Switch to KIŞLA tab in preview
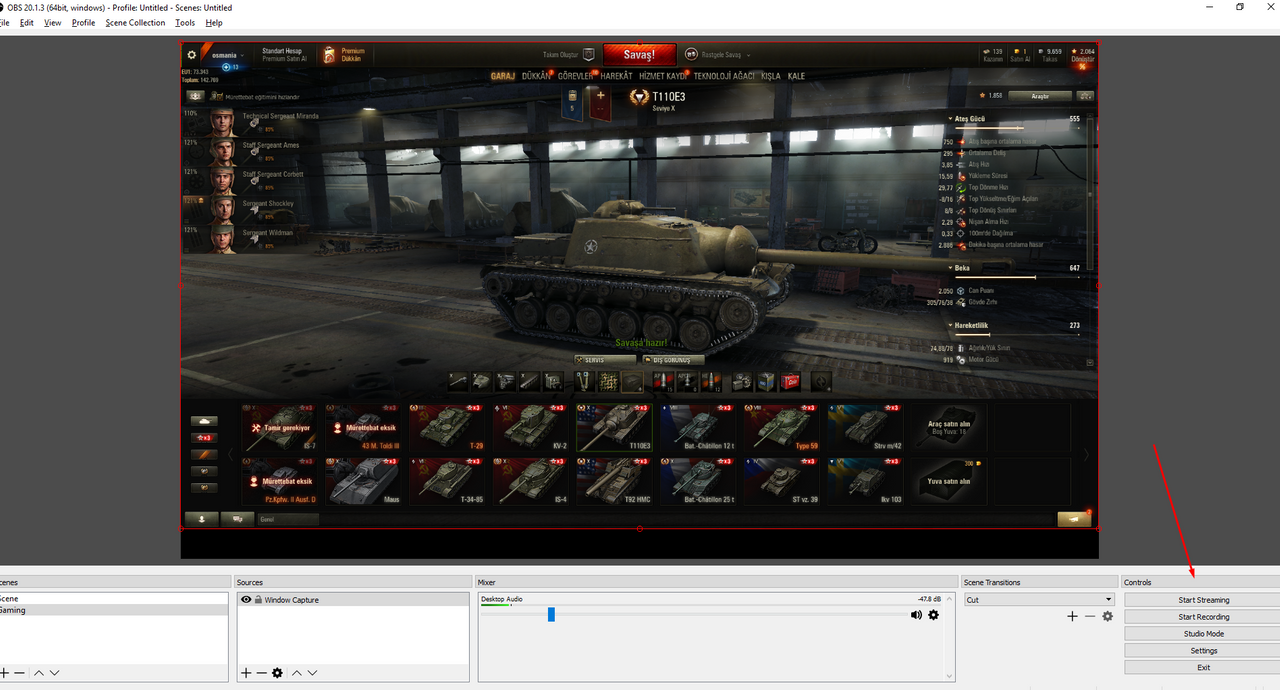The height and width of the screenshot is (690, 1280). [x=771, y=76]
